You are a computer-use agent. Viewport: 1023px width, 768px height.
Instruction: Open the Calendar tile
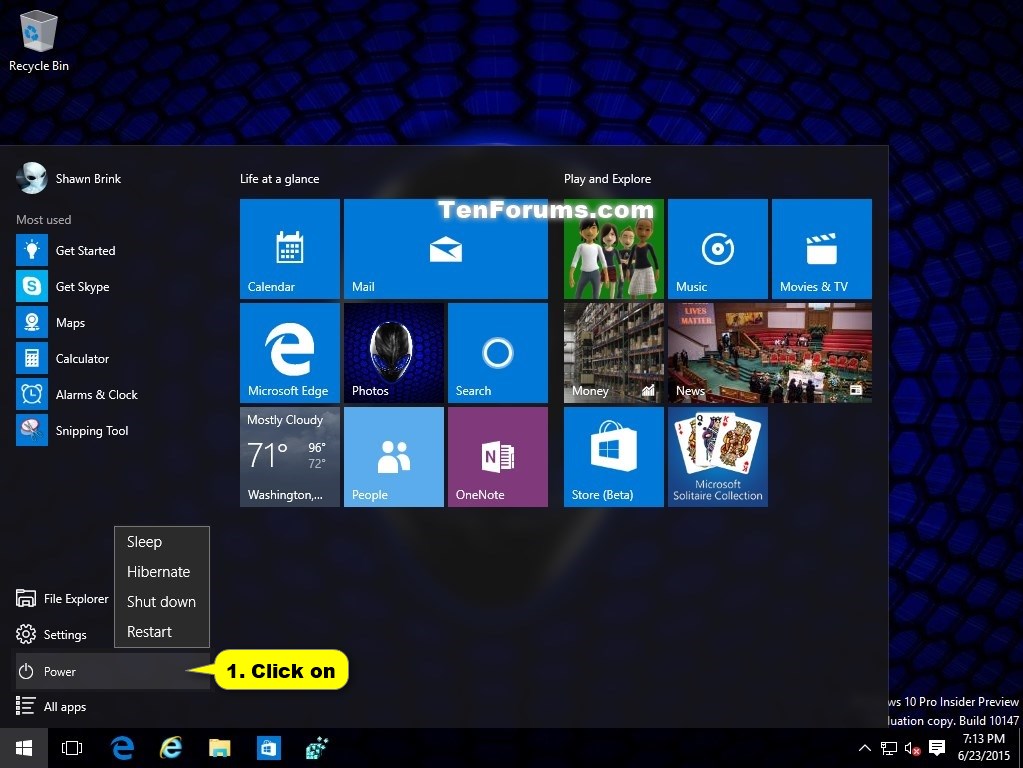coord(289,248)
